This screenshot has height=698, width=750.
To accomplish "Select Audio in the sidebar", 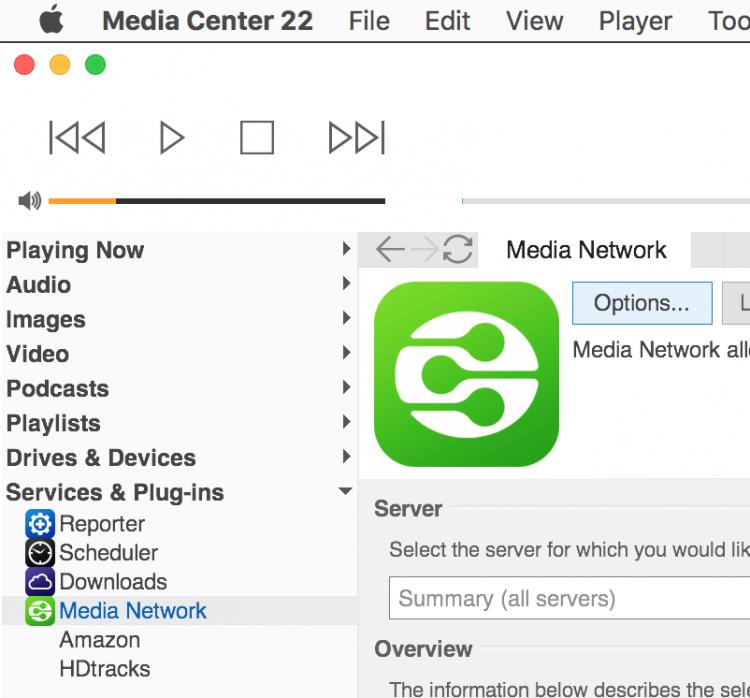I will 39,285.
